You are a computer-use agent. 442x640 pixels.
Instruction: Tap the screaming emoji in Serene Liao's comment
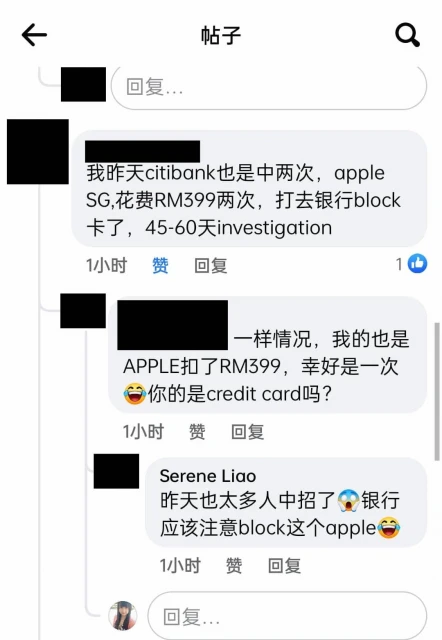tap(349, 500)
